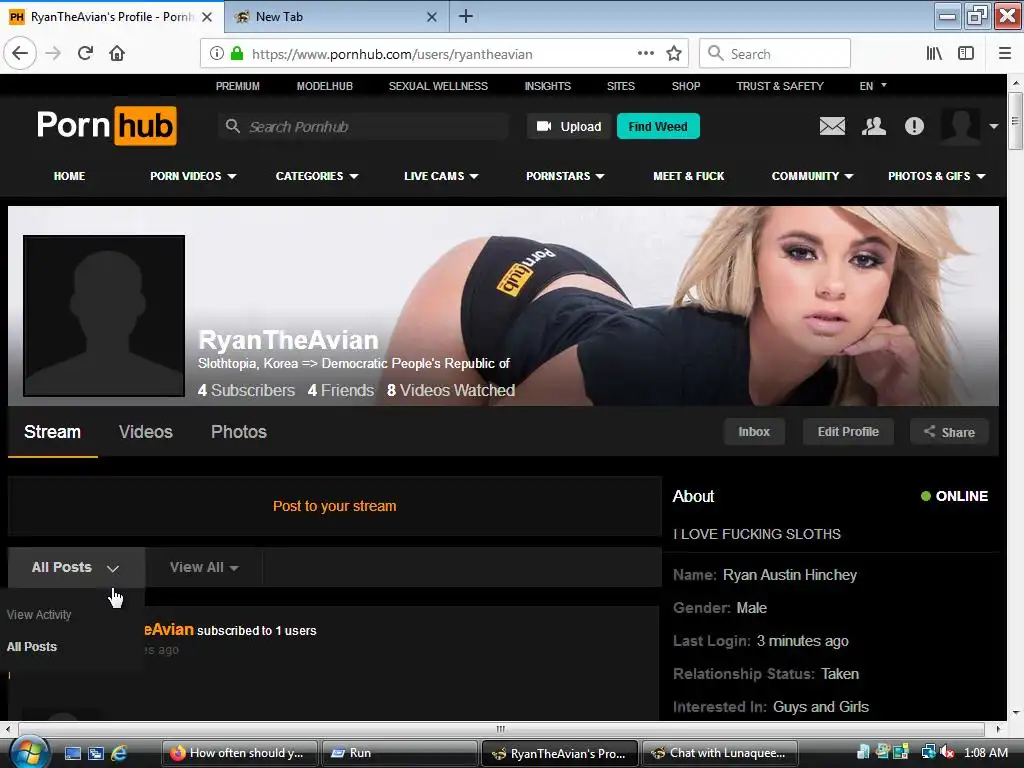Show site information icon in address bar

click(216, 54)
